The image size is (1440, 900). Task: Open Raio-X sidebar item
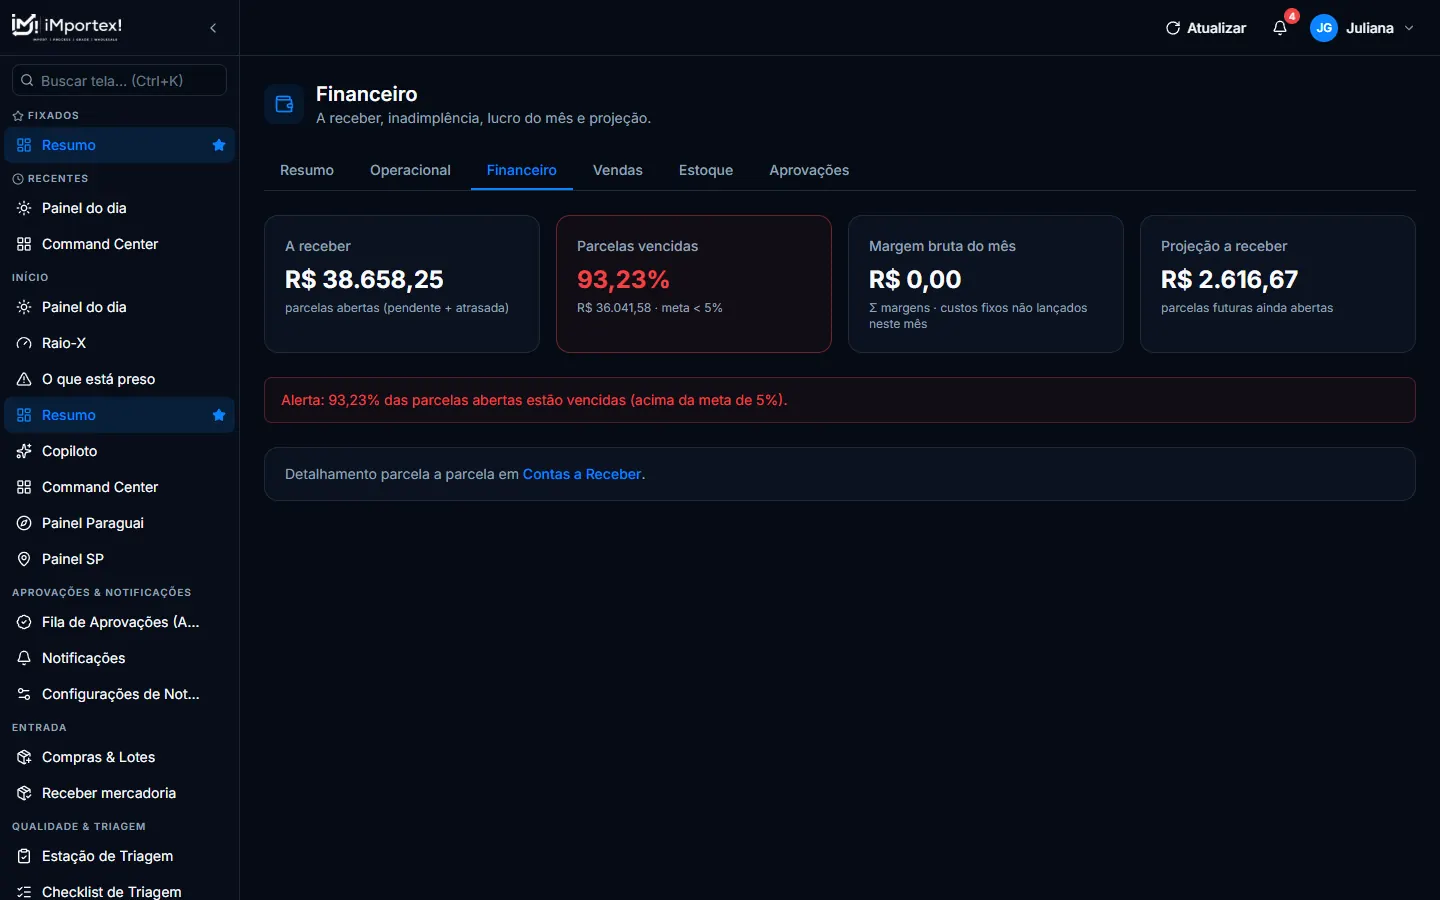(x=119, y=343)
